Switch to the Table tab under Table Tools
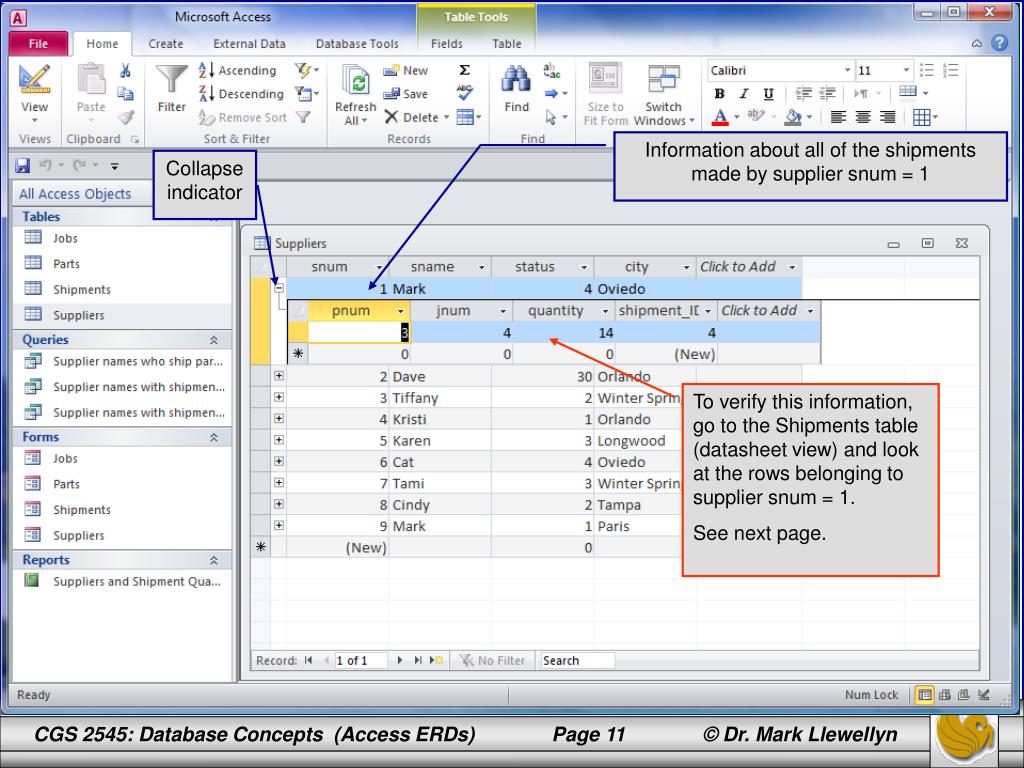 click(507, 44)
